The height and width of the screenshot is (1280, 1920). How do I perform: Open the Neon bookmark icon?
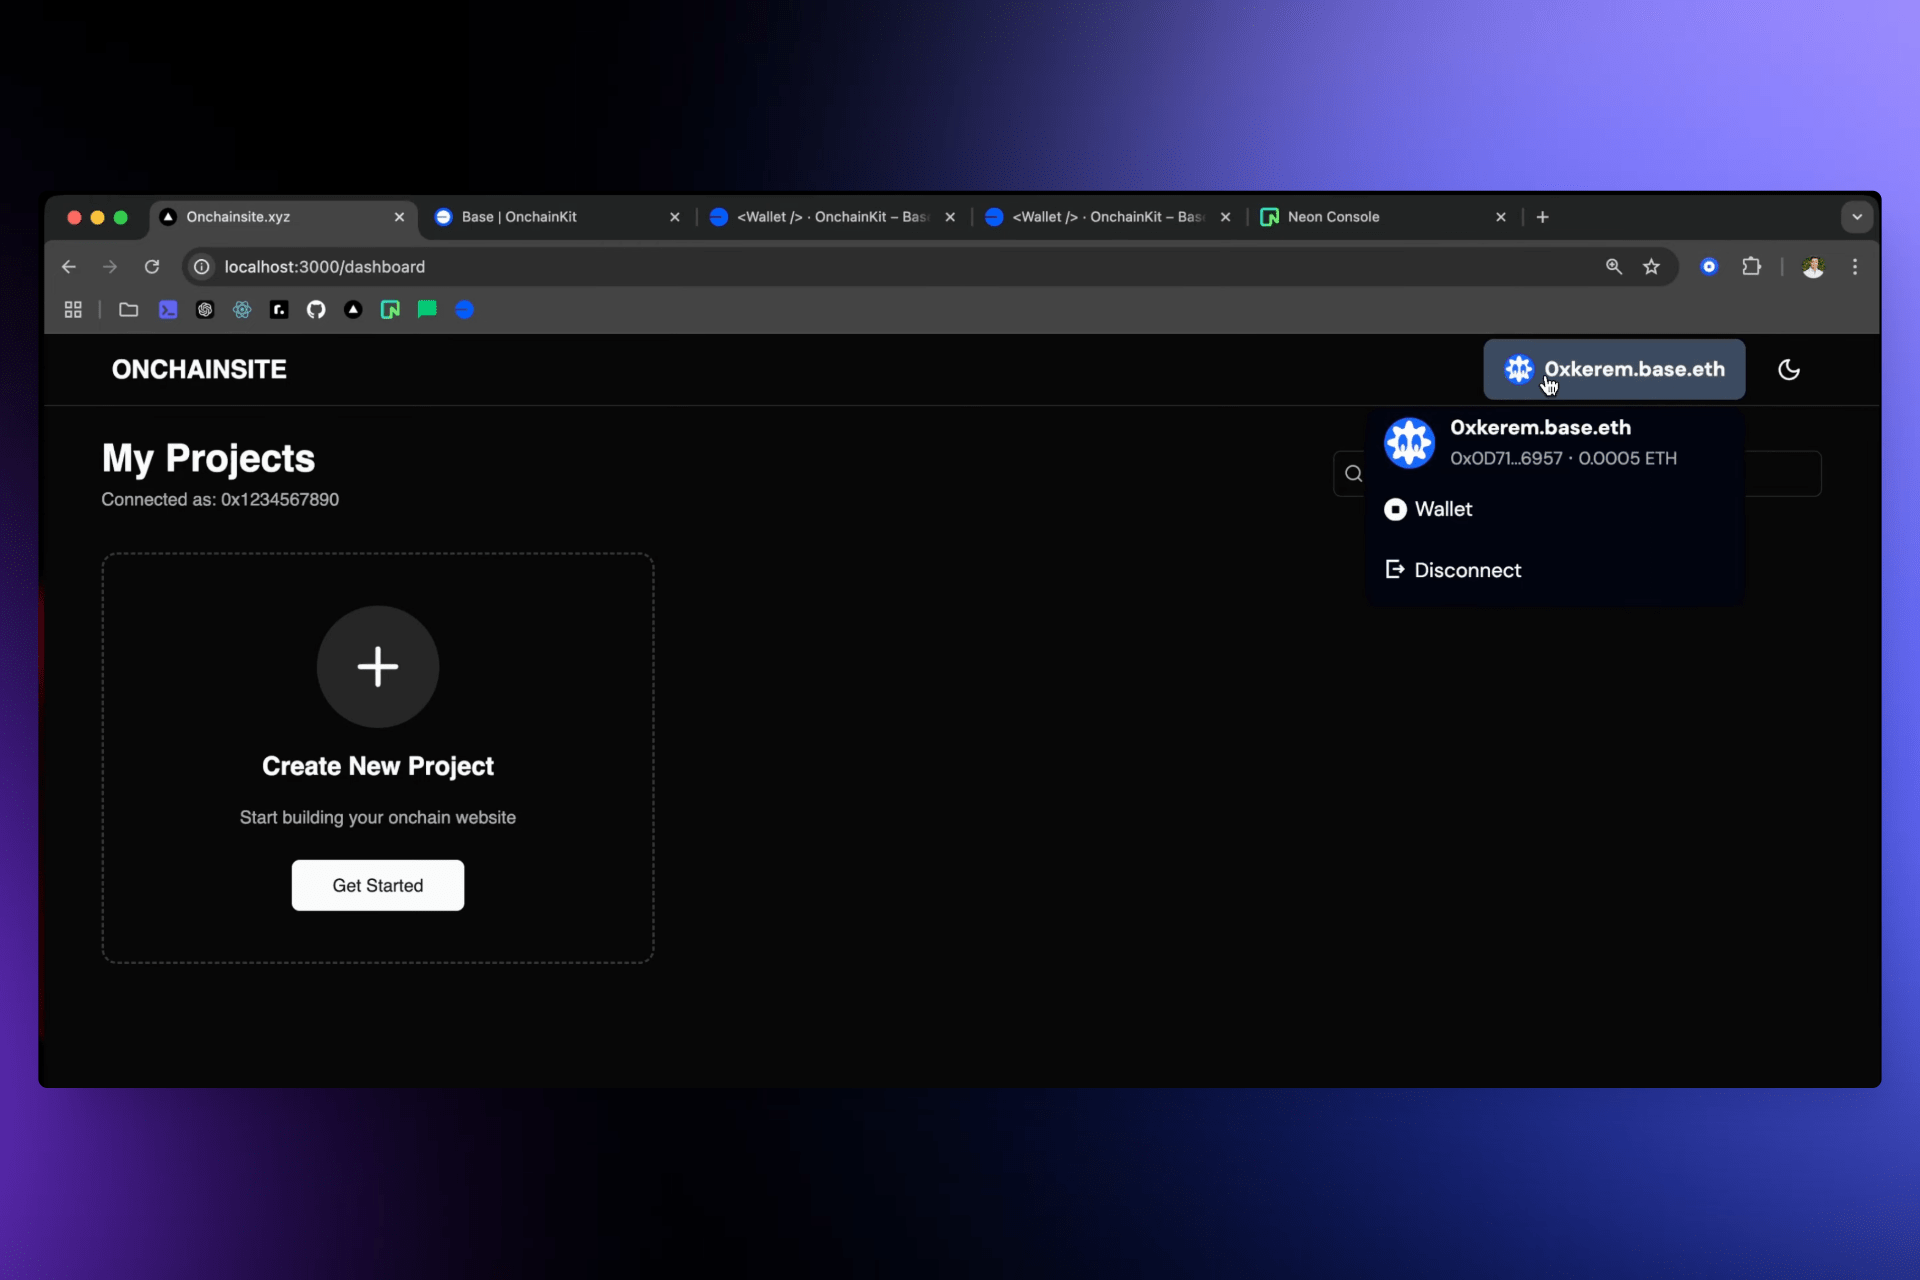pyautogui.click(x=390, y=310)
